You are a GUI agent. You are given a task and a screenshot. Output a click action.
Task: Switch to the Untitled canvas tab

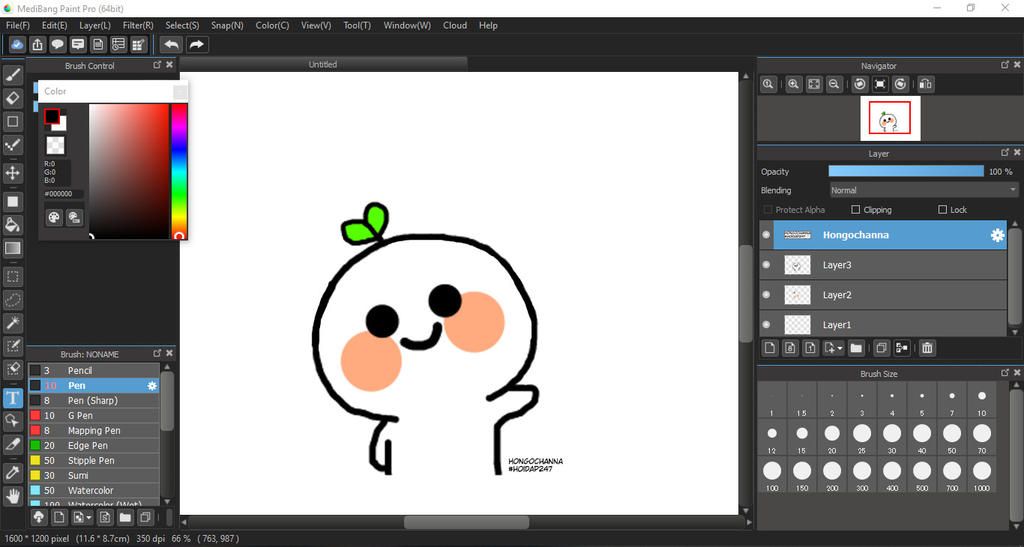click(x=323, y=64)
